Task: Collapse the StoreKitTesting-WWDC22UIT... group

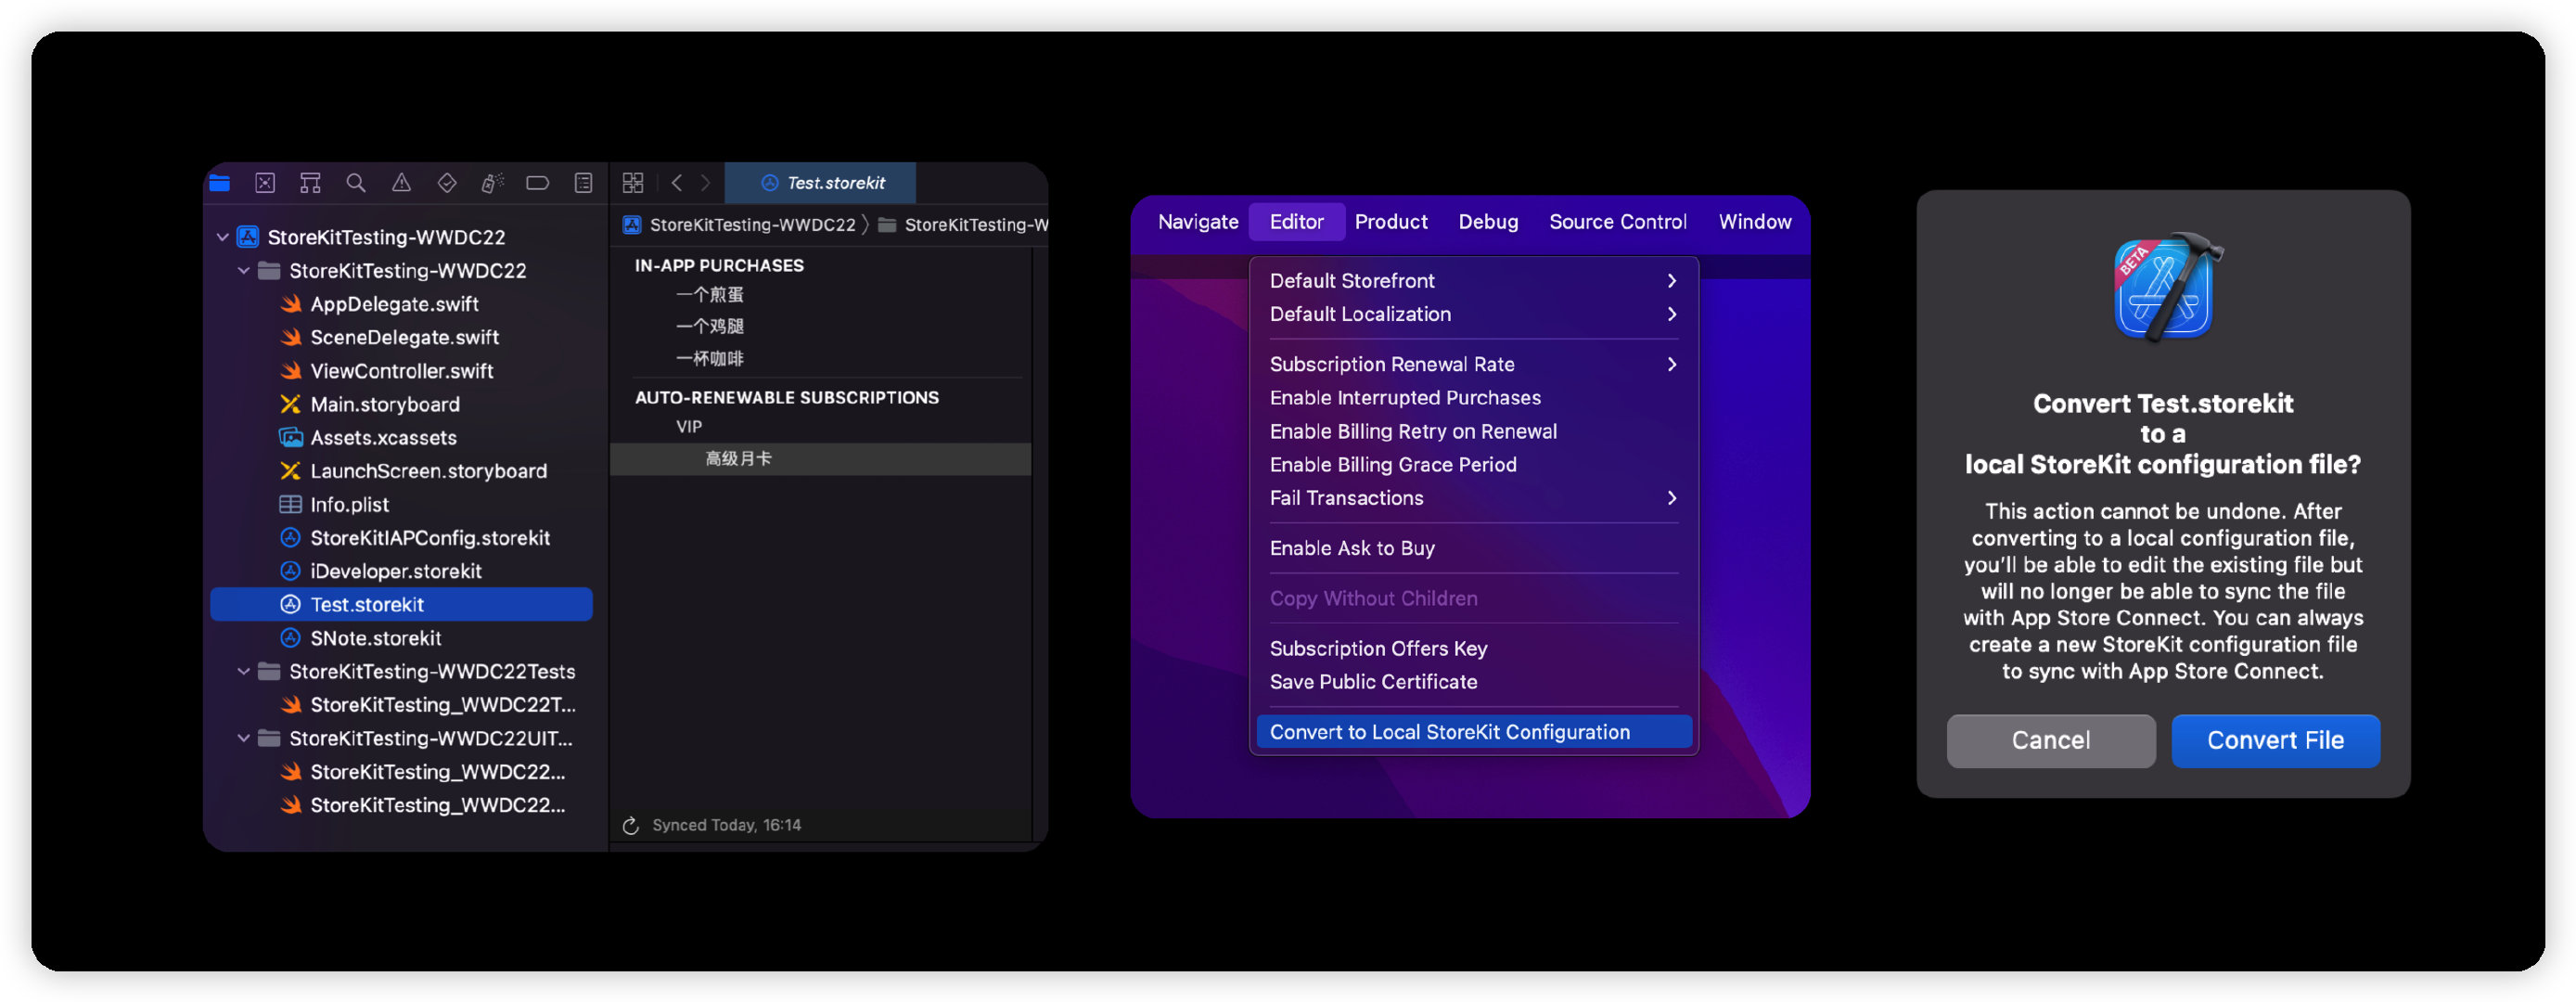Action: 244,738
